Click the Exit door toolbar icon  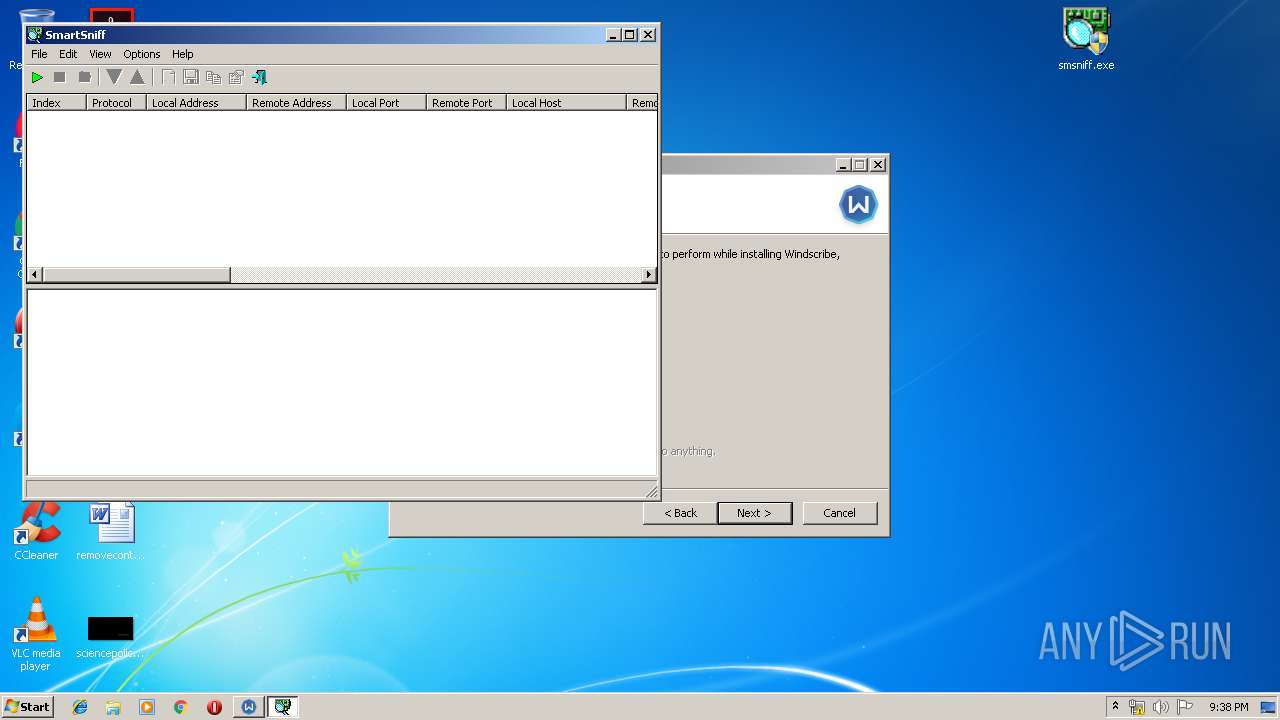259,77
